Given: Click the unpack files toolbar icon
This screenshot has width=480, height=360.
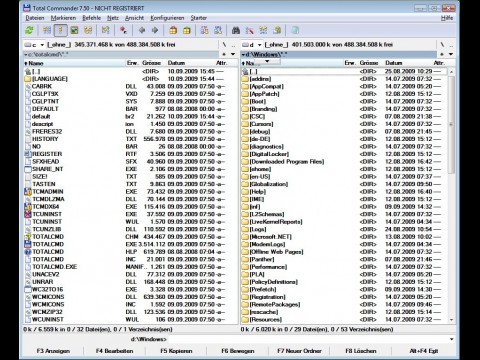Looking at the screenshot, I should click(187, 30).
